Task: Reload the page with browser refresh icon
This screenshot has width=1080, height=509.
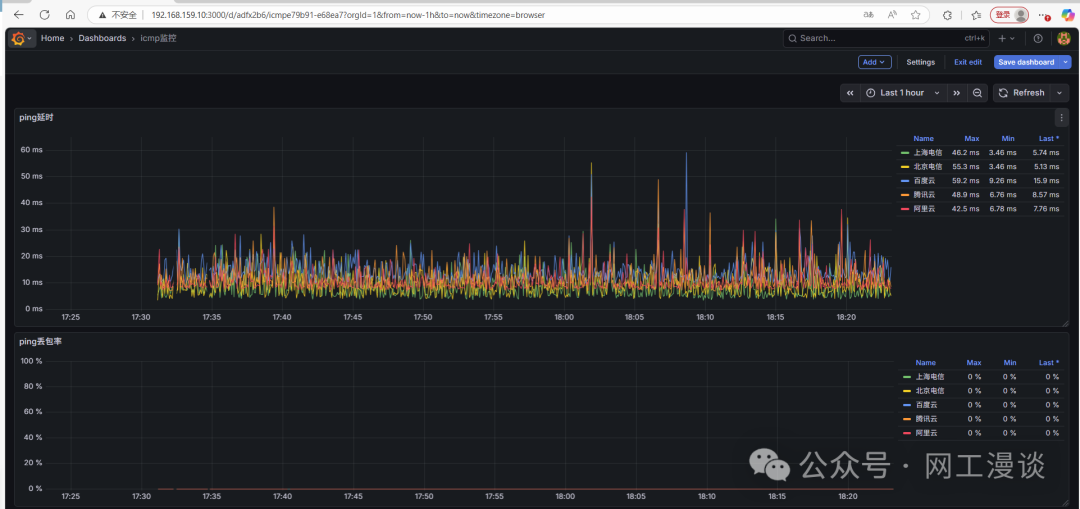Action: click(45, 14)
